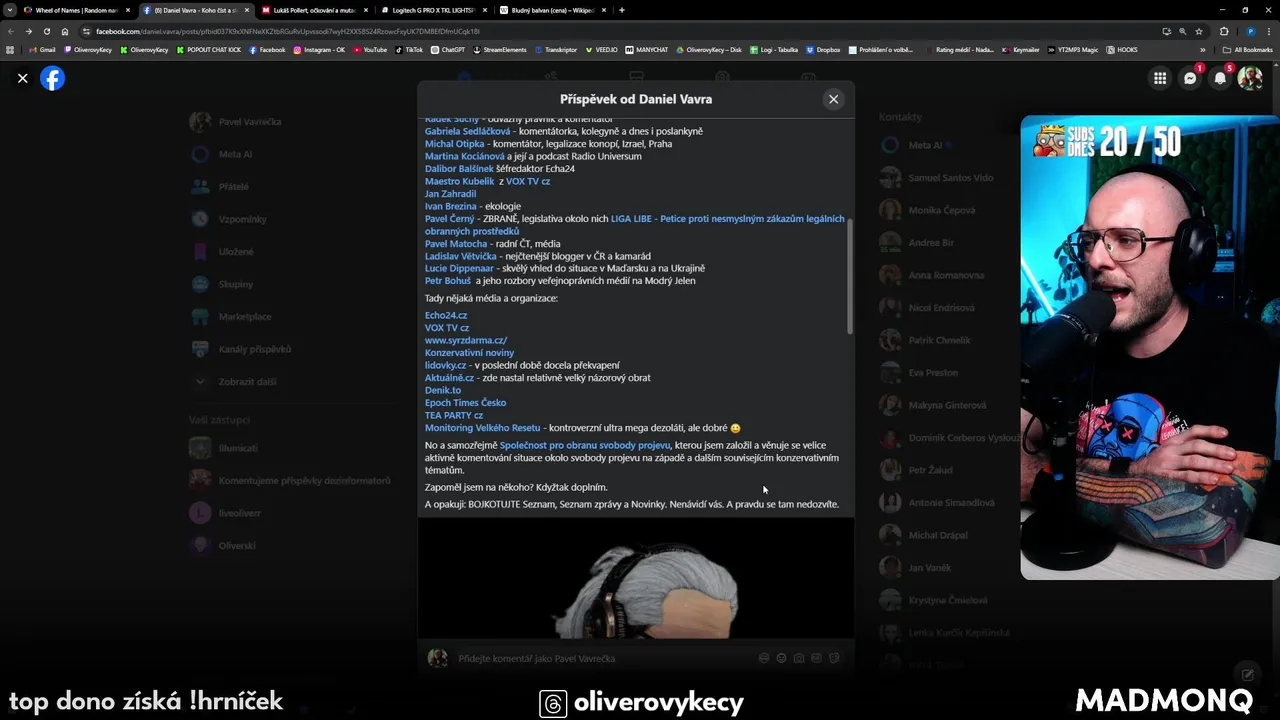Open the www.syrzdarma.cz link
The width and height of the screenshot is (1280, 720).
(x=466, y=340)
